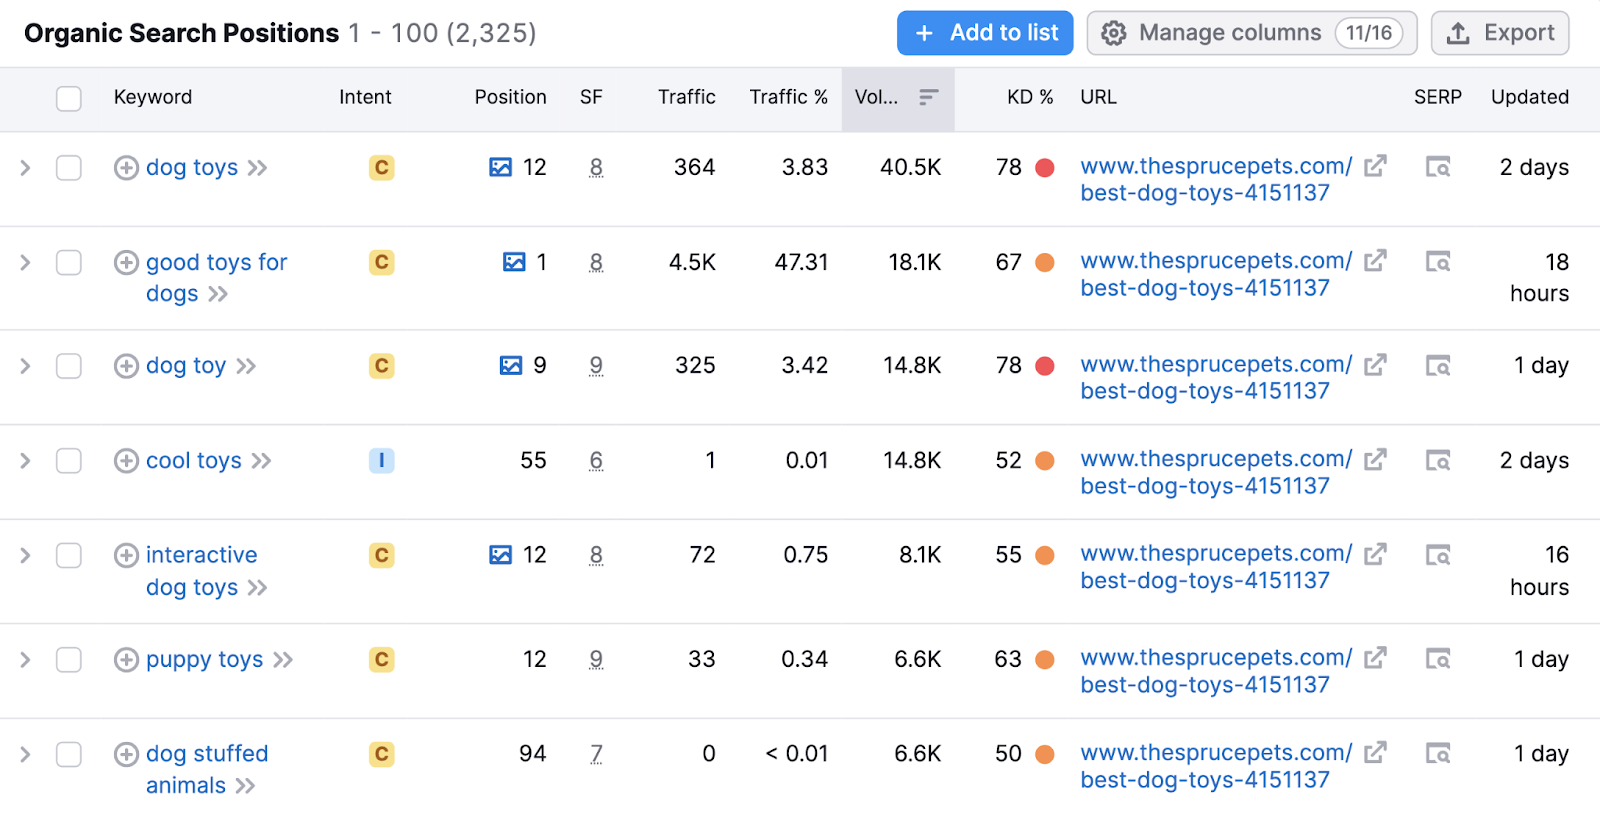Open the Manage columns settings
This screenshot has height=817, width=1600.
[1251, 33]
